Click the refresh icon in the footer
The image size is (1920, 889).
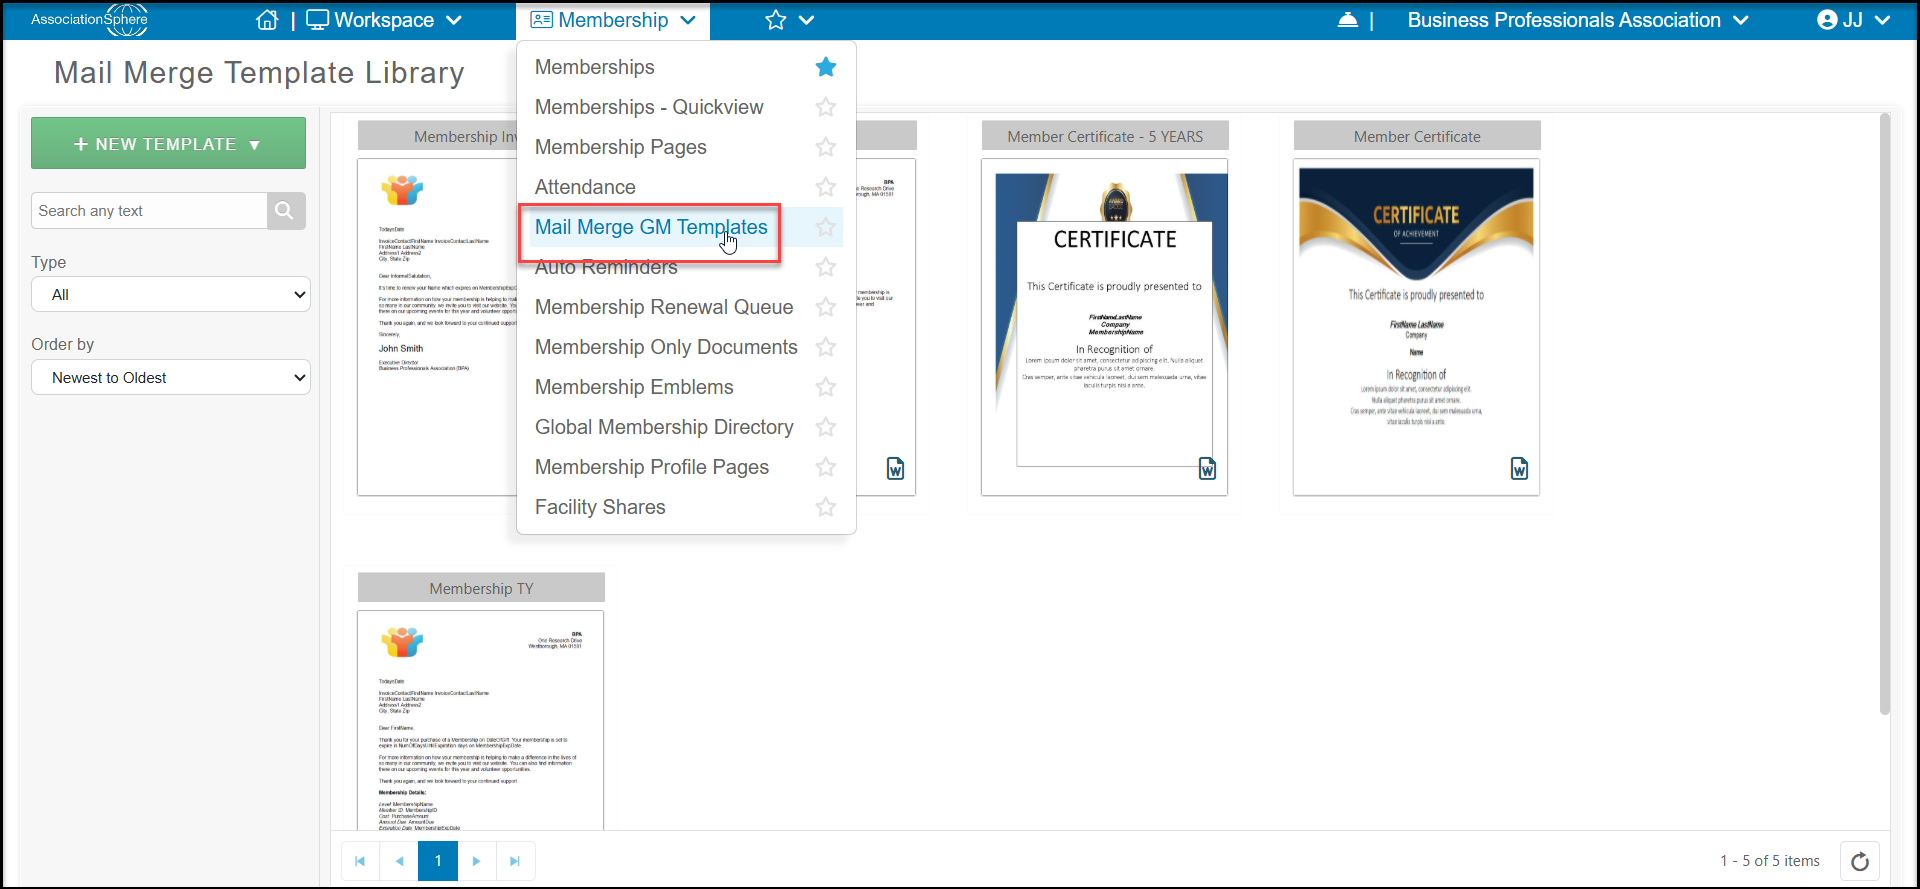click(x=1860, y=861)
